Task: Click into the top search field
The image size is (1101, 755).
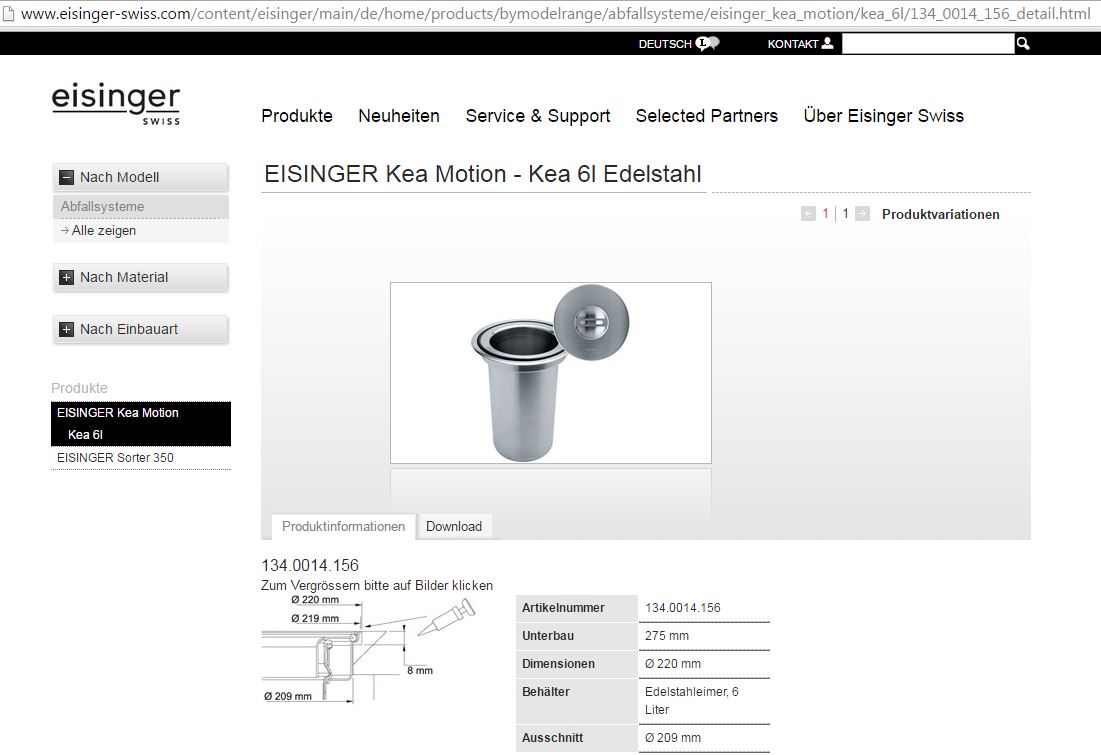Action: [928, 44]
